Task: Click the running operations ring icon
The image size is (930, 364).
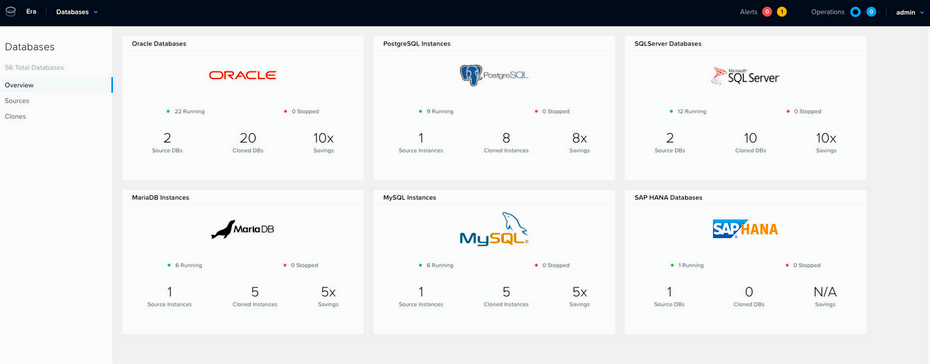Action: click(x=855, y=12)
